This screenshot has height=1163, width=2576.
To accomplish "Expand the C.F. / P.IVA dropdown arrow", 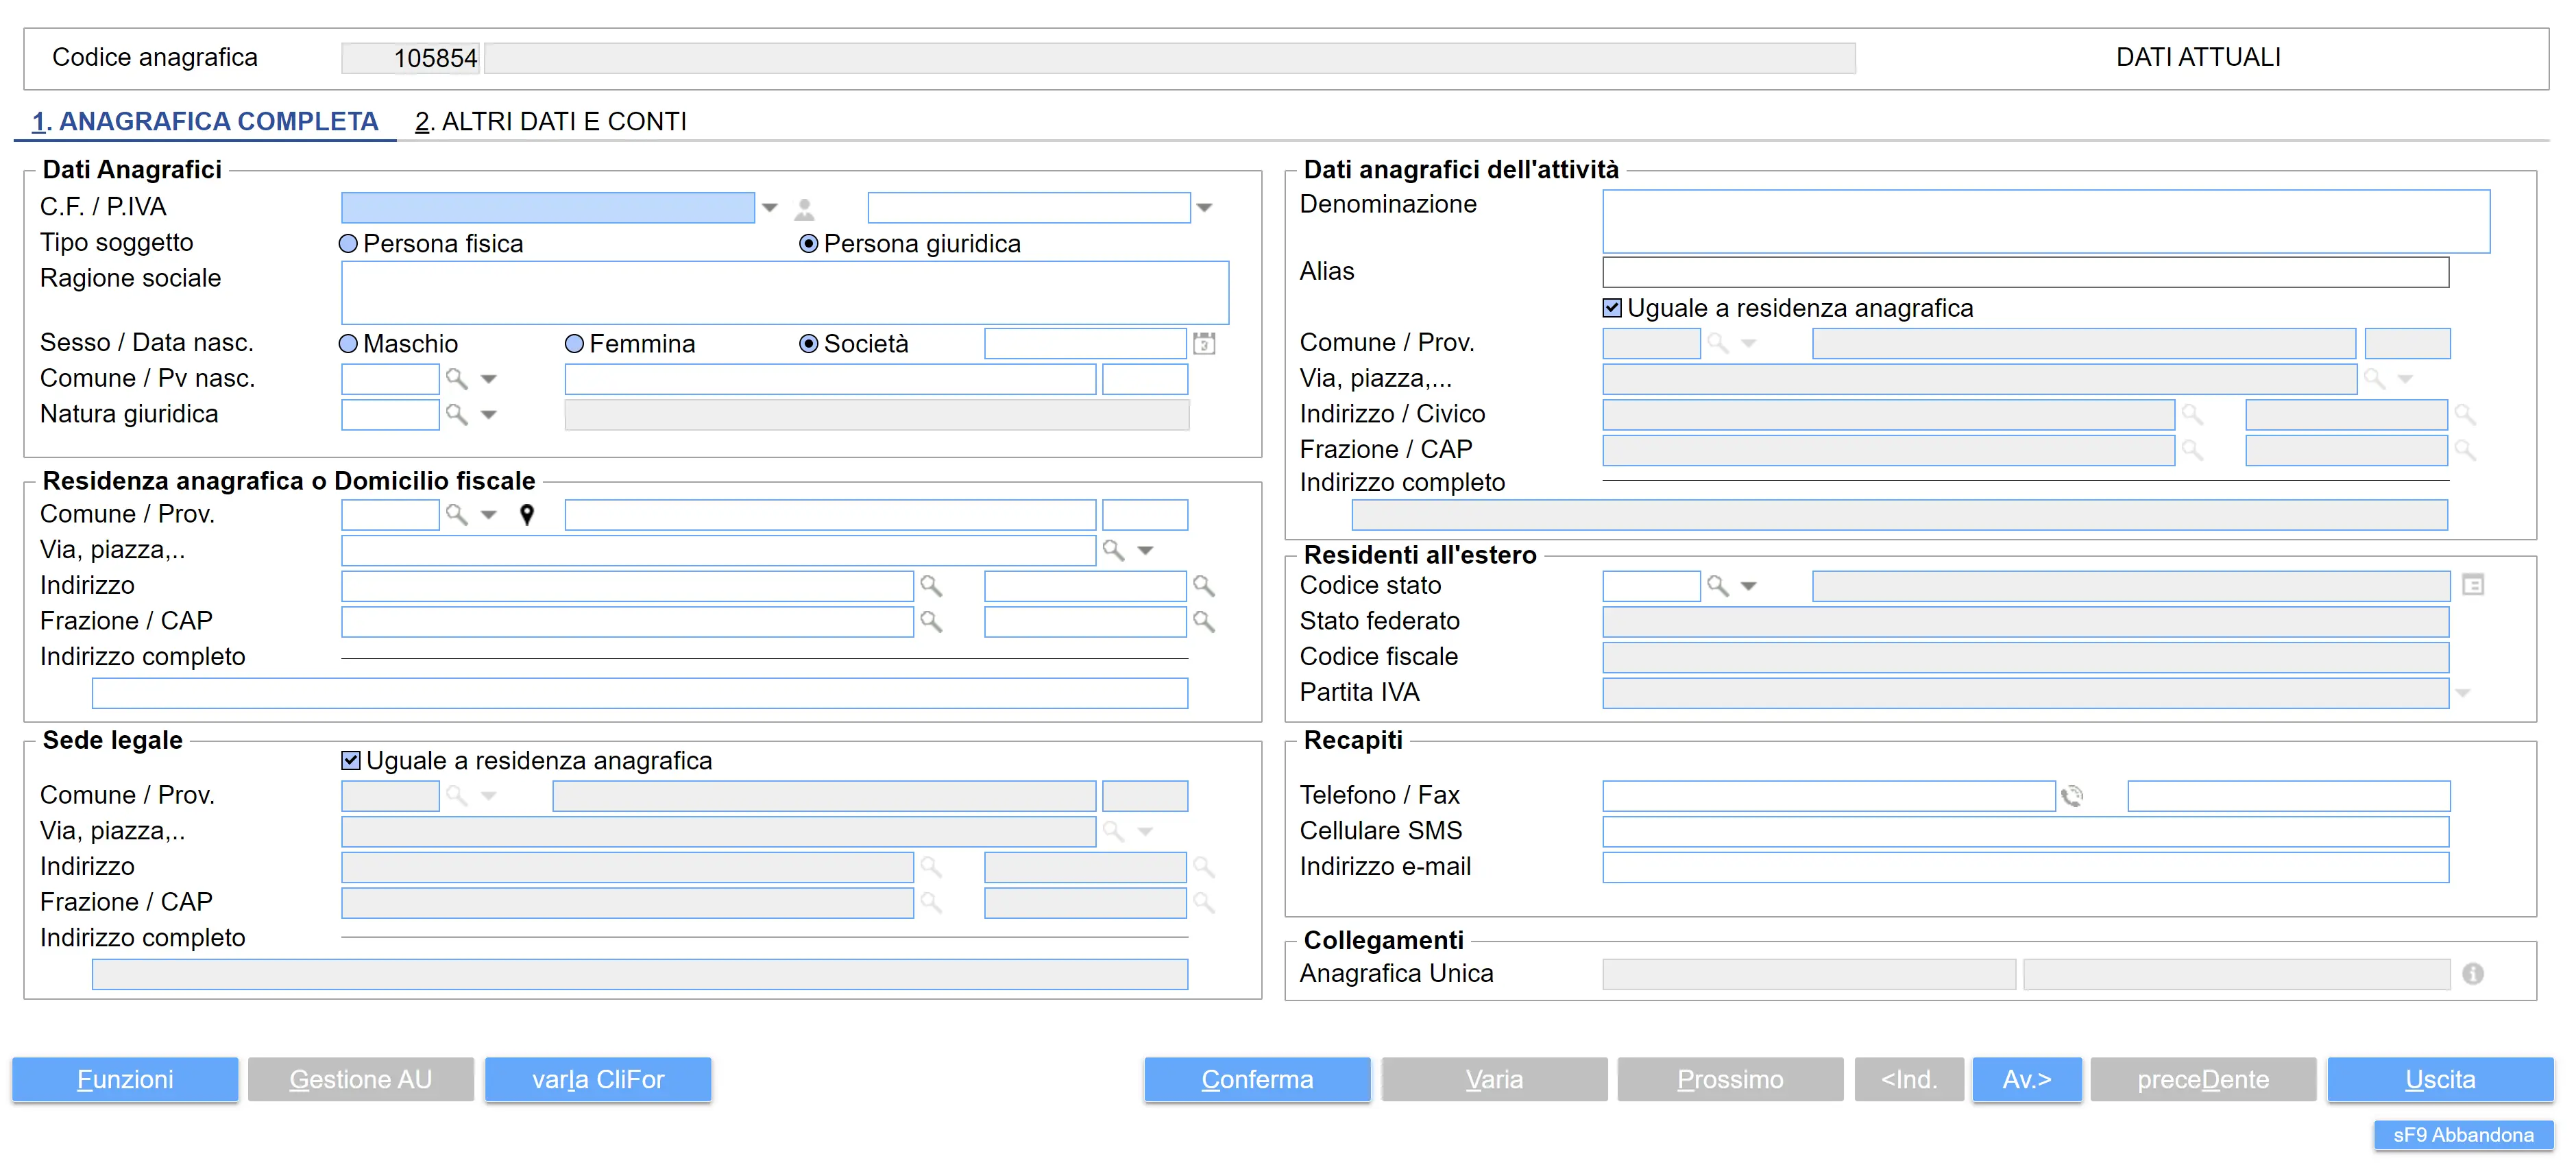I will point(769,208).
